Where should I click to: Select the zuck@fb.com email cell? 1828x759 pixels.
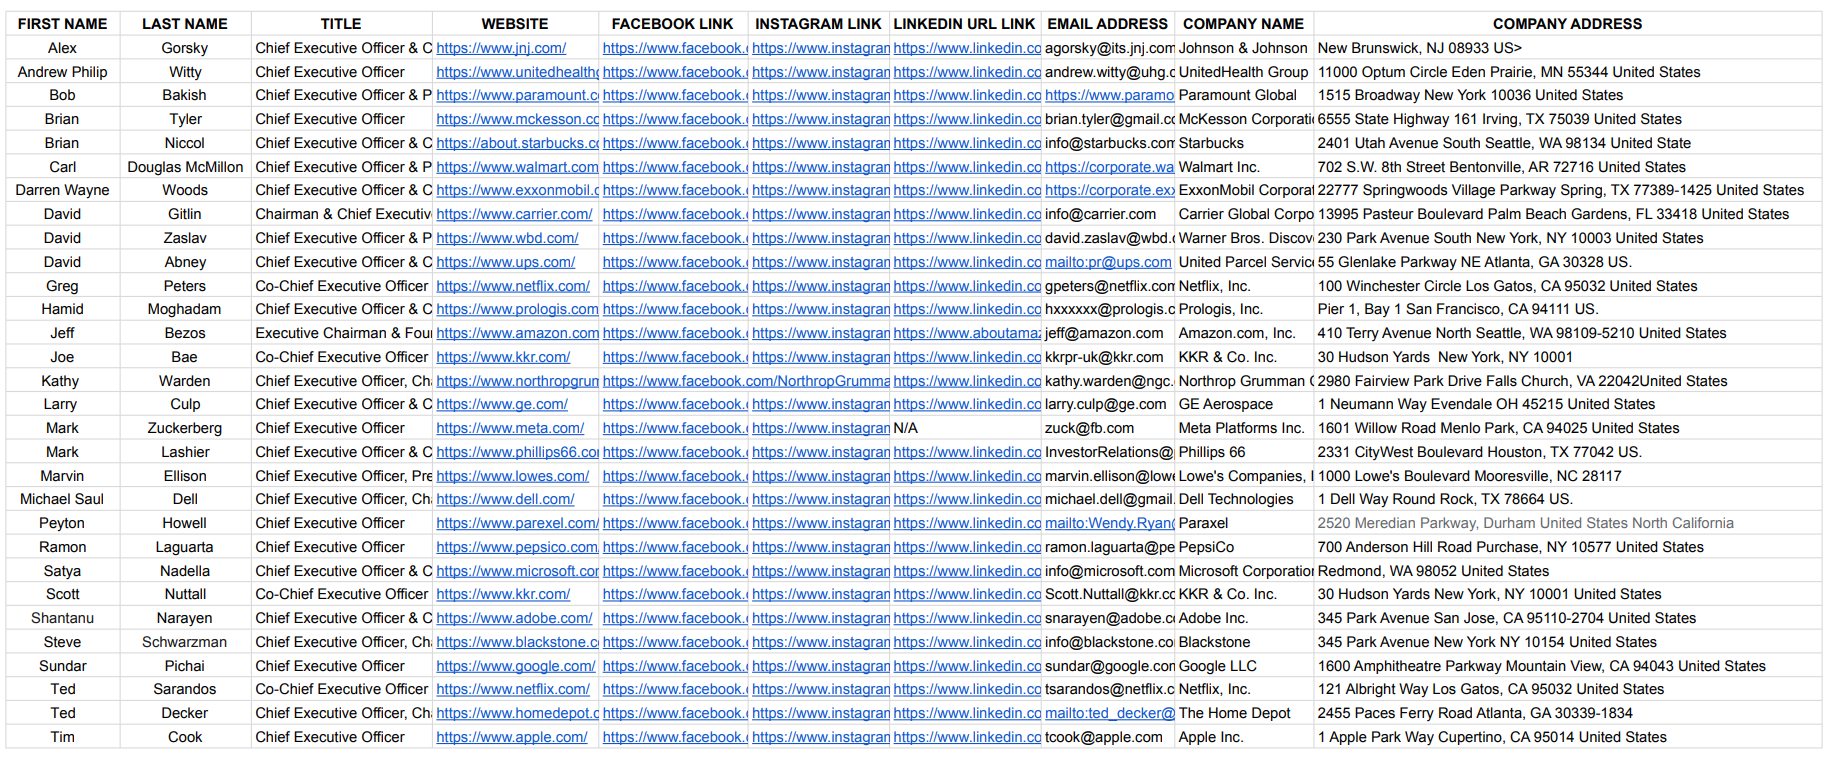[1108, 428]
